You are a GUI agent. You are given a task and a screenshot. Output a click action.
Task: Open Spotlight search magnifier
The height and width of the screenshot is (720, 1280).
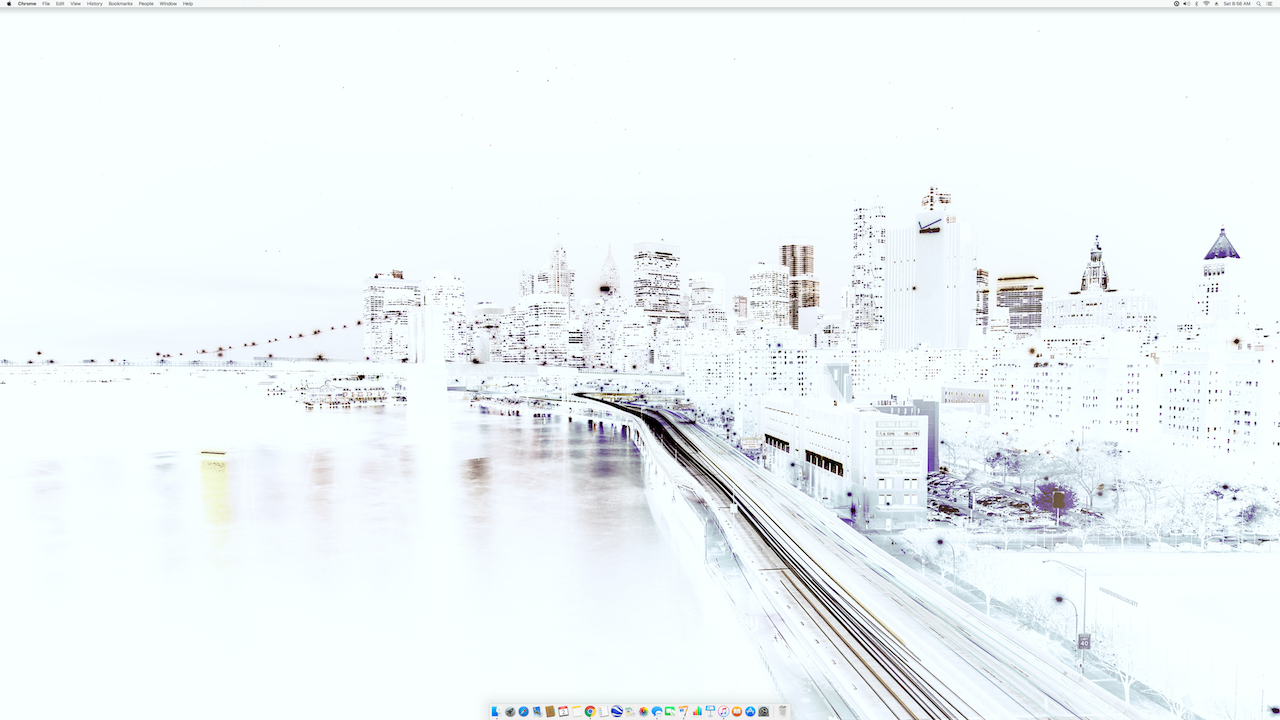pyautogui.click(x=1259, y=4)
